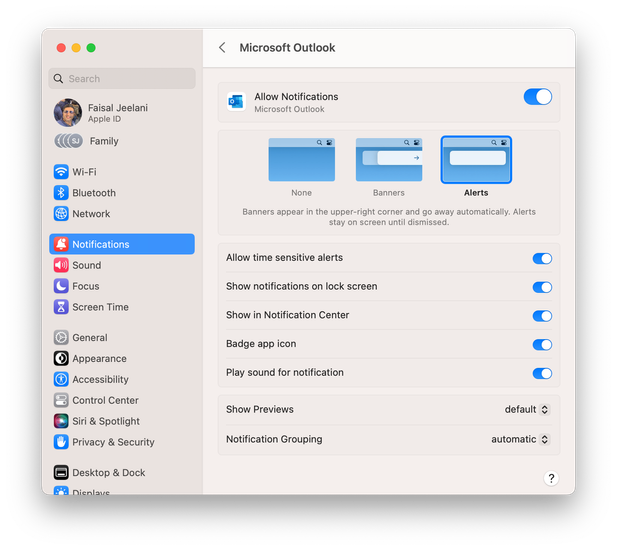The width and height of the screenshot is (617, 550).
Task: Click the Family avatars icon
Action: click(68, 141)
